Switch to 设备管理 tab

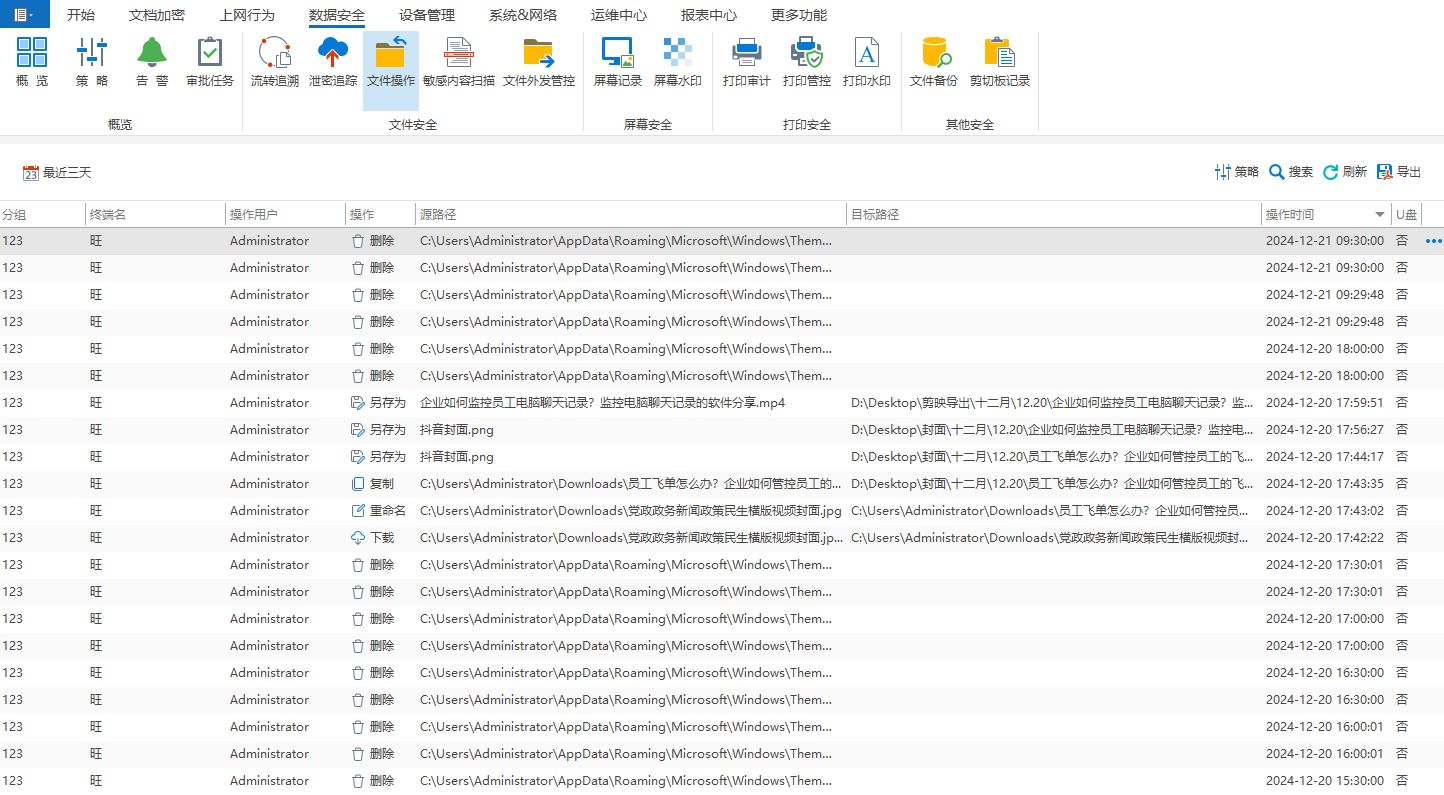click(x=427, y=15)
